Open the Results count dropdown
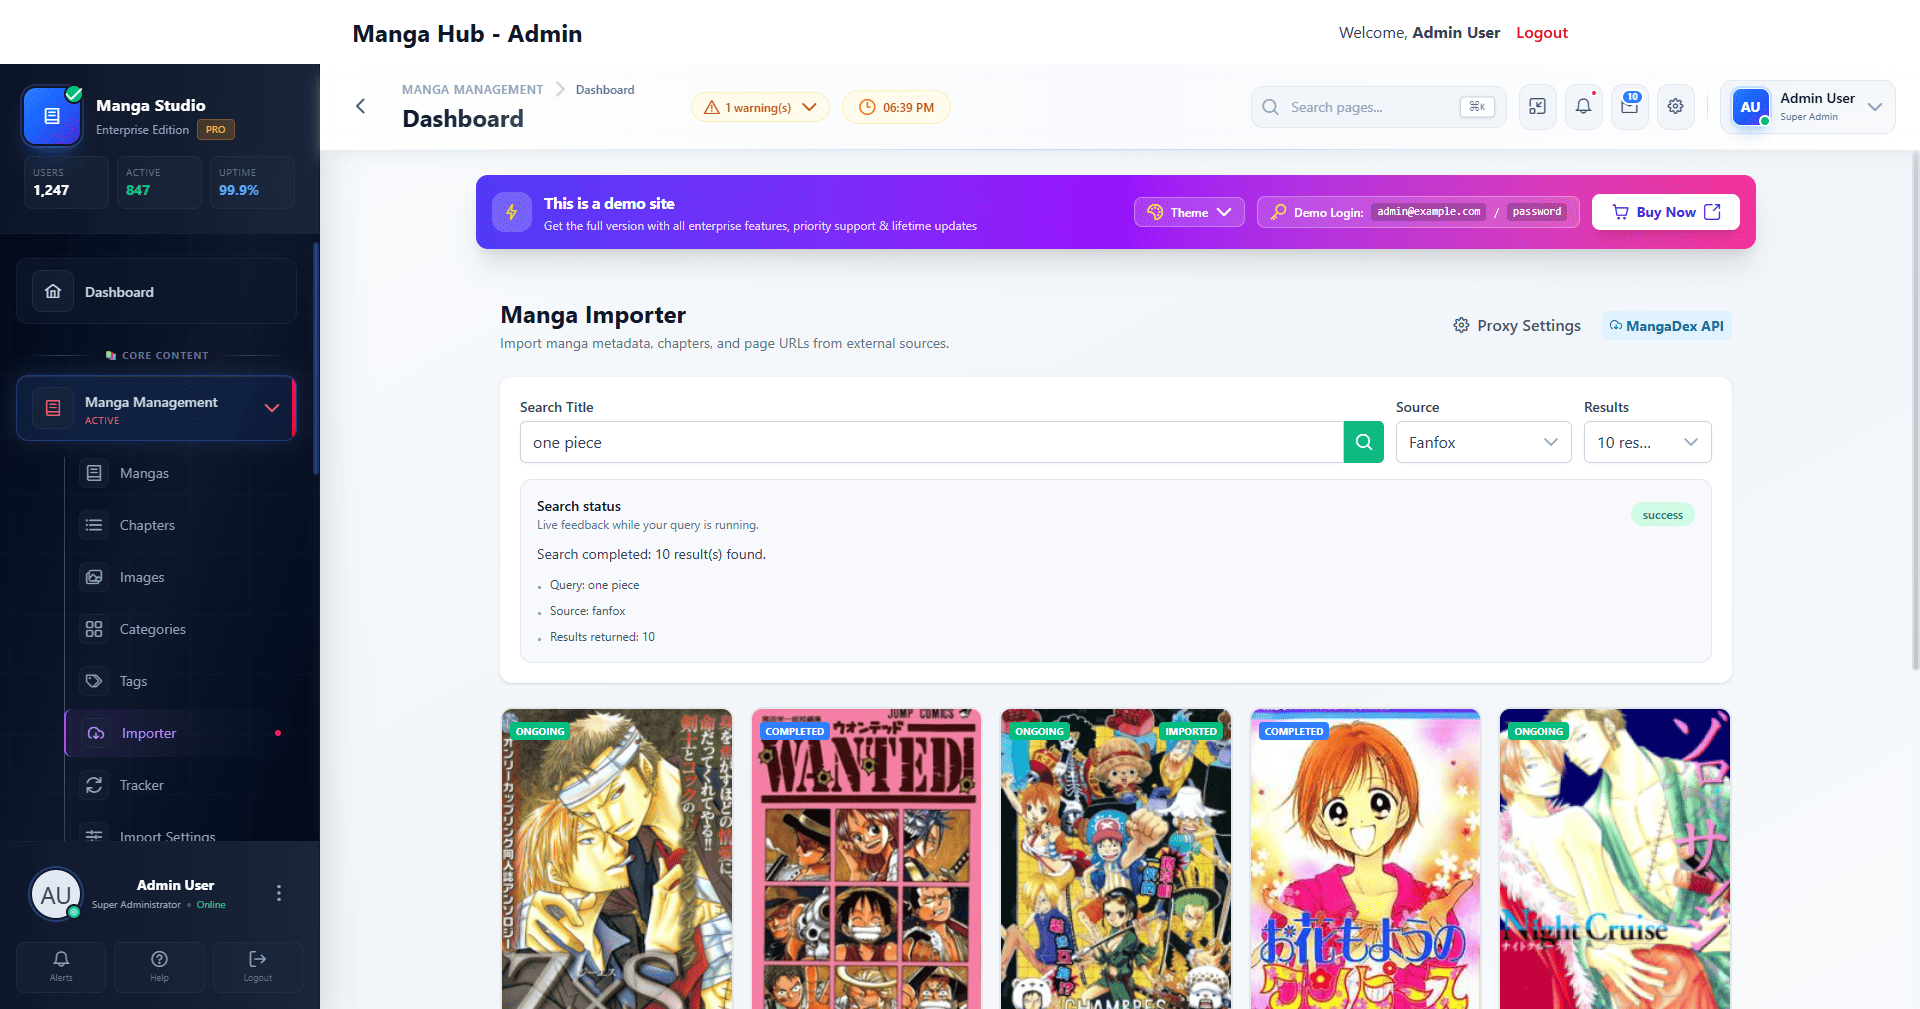 point(1648,442)
